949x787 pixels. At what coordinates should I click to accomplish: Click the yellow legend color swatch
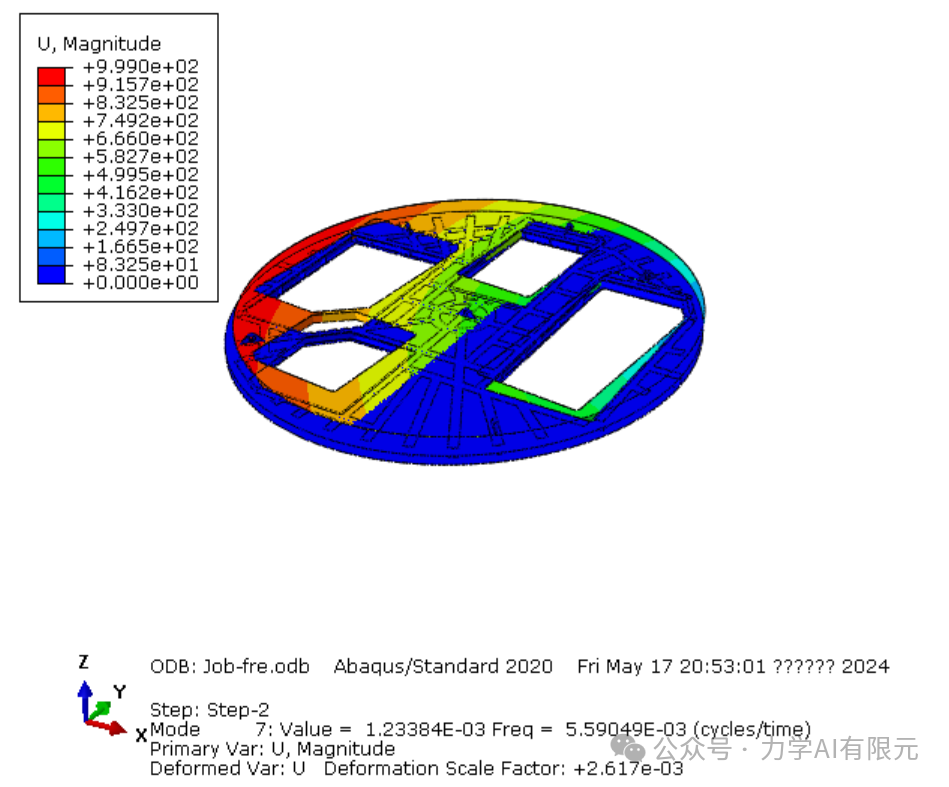tap(51, 130)
